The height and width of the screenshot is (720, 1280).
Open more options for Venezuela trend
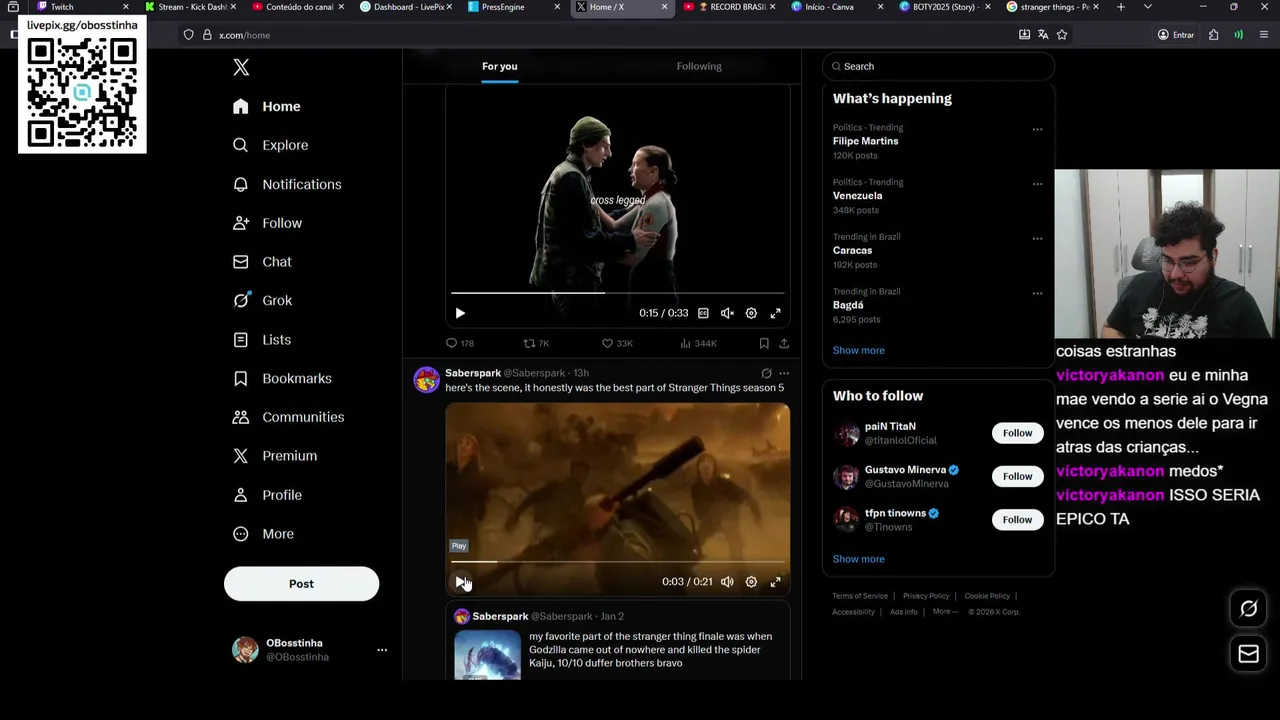[x=1037, y=184]
